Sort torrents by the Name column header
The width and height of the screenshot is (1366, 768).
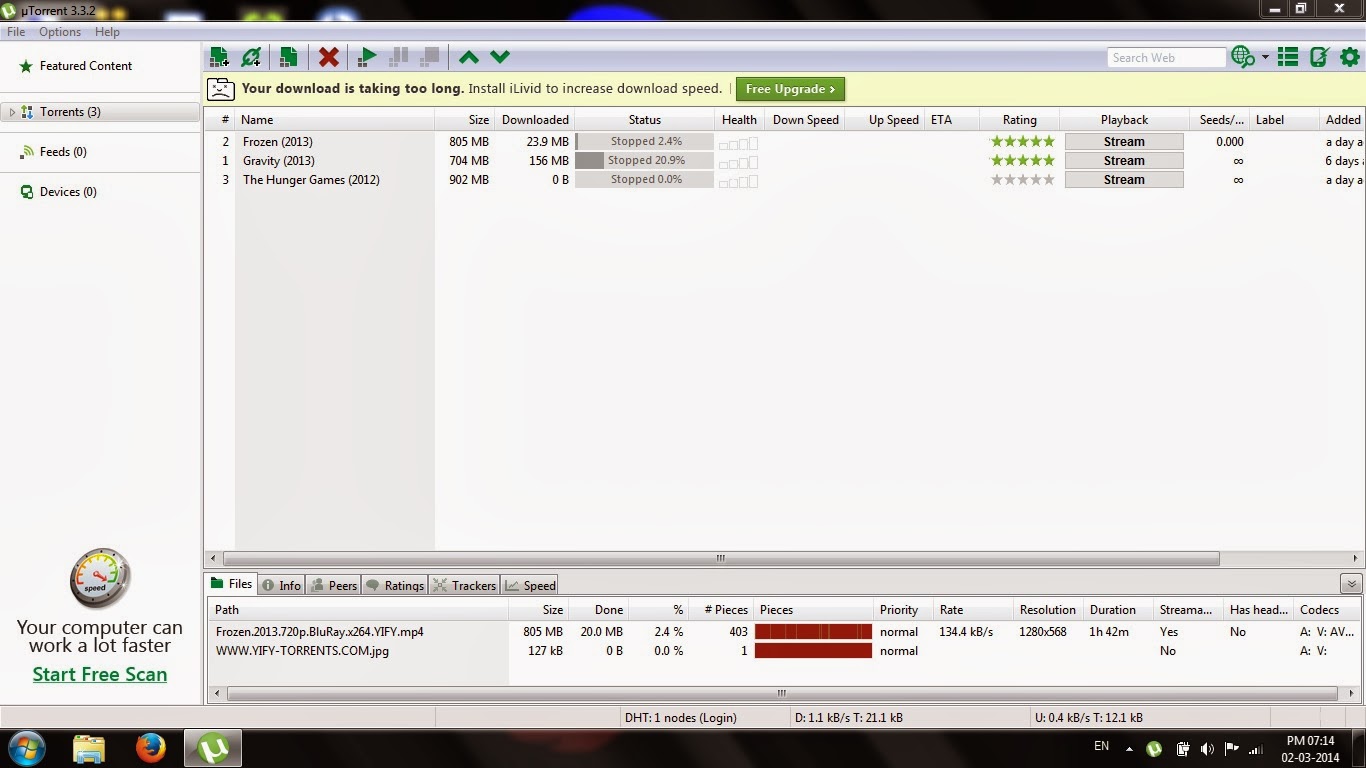pos(334,120)
